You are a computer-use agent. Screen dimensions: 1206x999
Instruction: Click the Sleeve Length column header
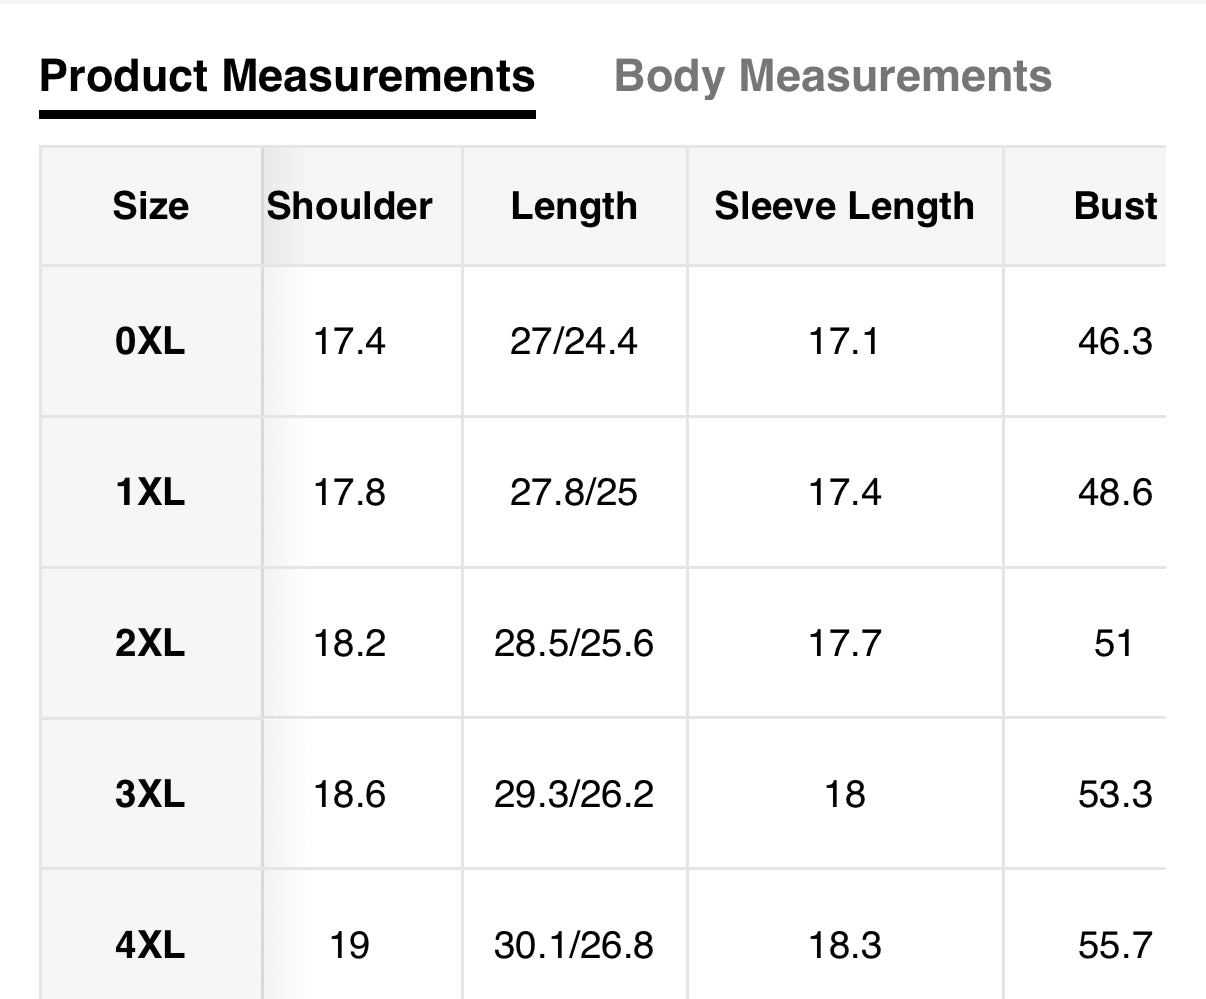pyautogui.click(x=844, y=206)
